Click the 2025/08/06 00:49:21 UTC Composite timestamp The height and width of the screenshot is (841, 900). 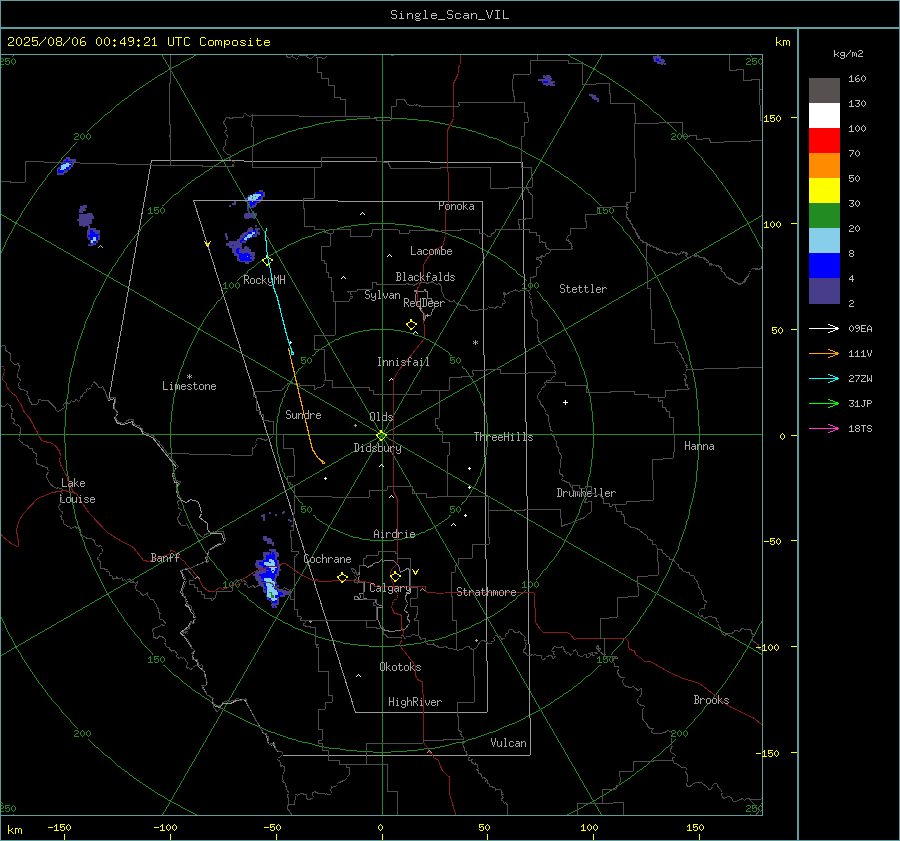point(138,42)
